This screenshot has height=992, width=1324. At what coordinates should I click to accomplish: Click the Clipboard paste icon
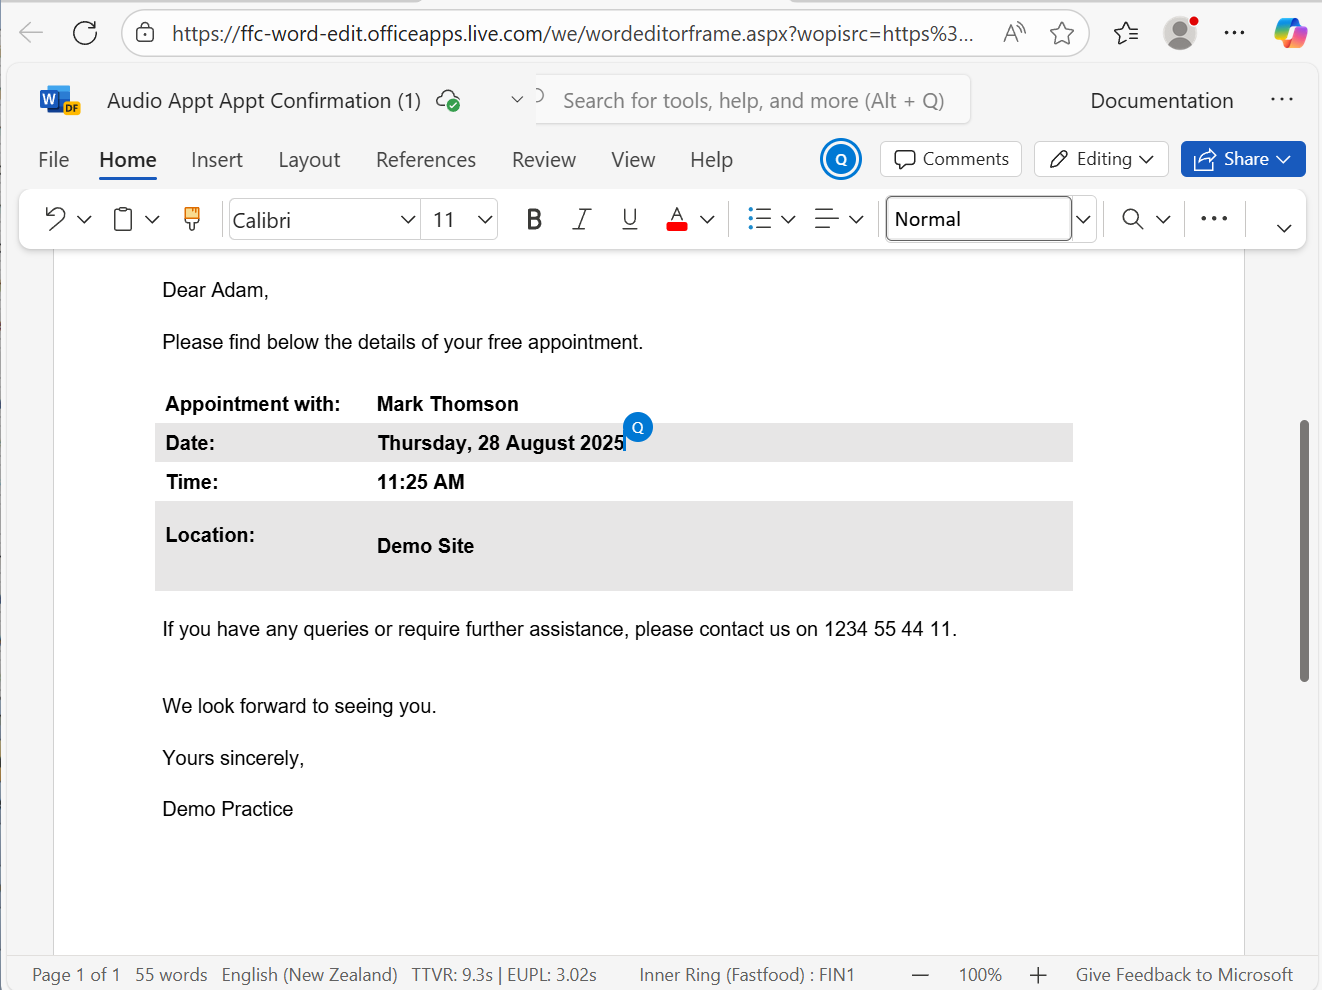tap(123, 219)
